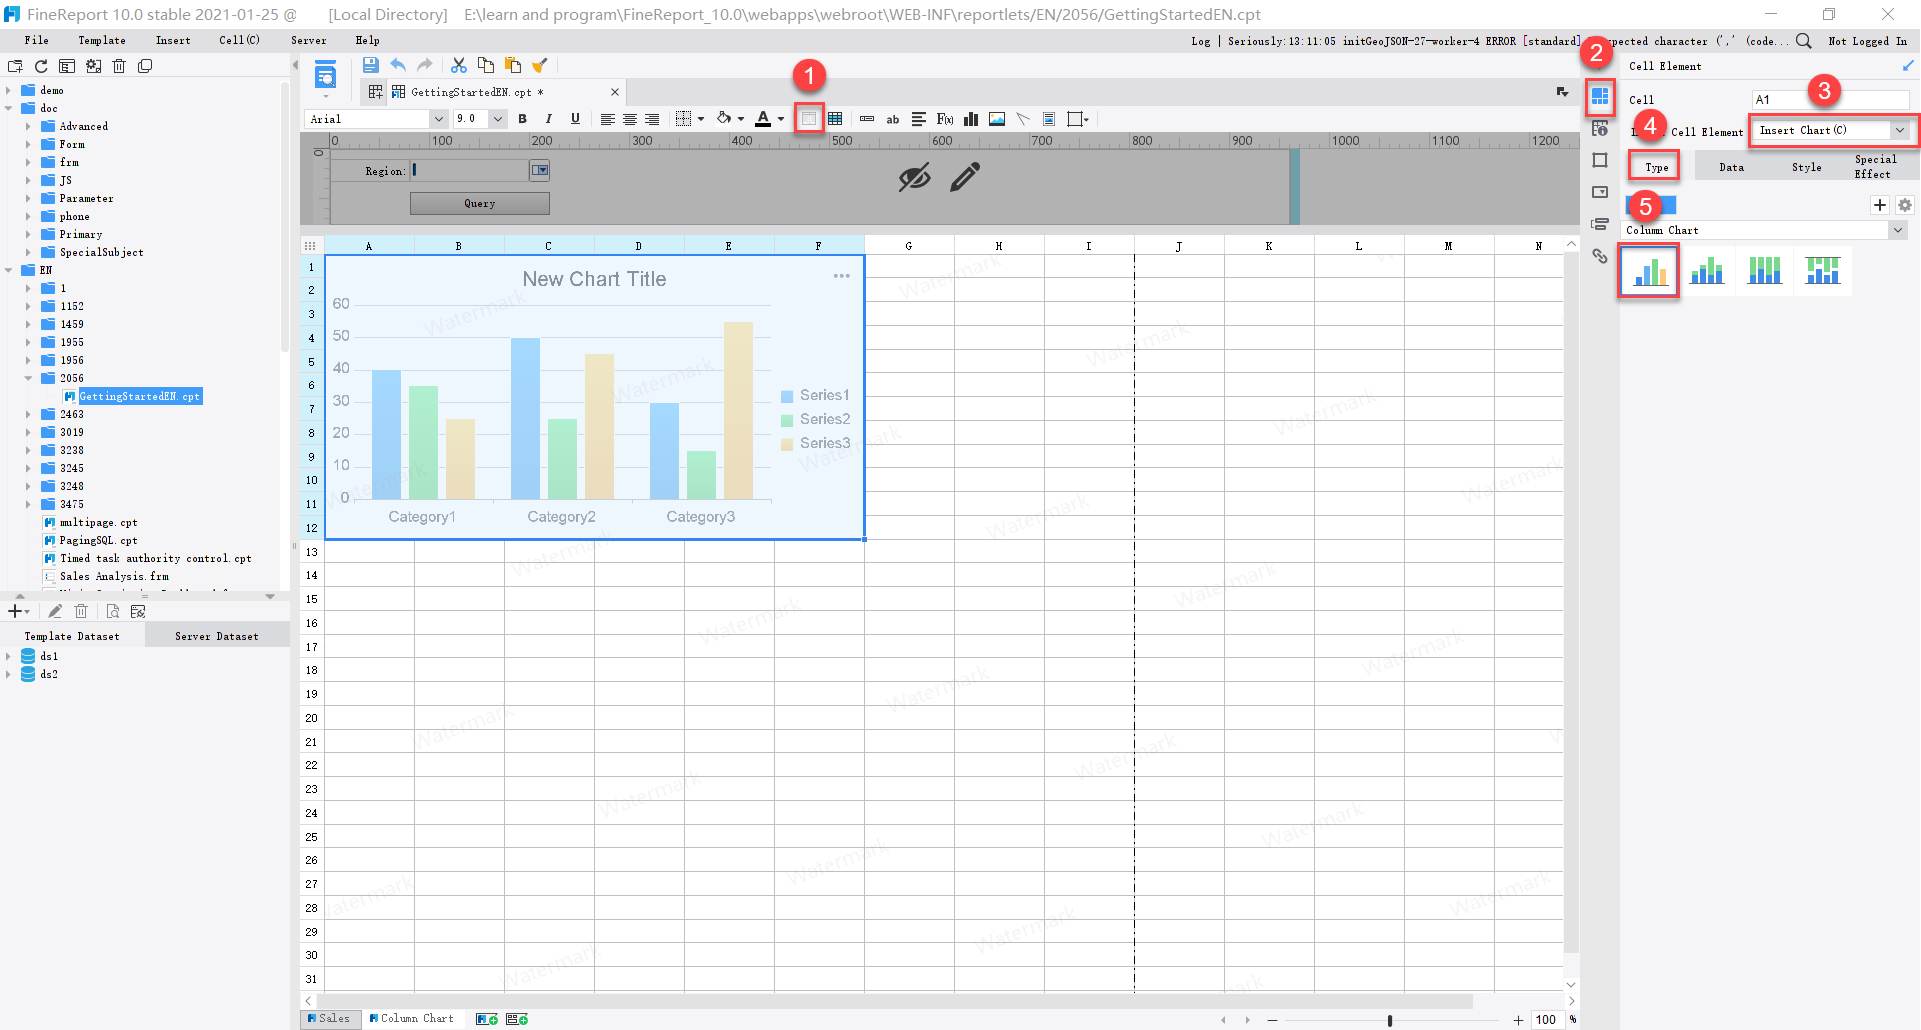1921x1030 pixels.
Task: Click the Save template icon
Action: [x=371, y=65]
